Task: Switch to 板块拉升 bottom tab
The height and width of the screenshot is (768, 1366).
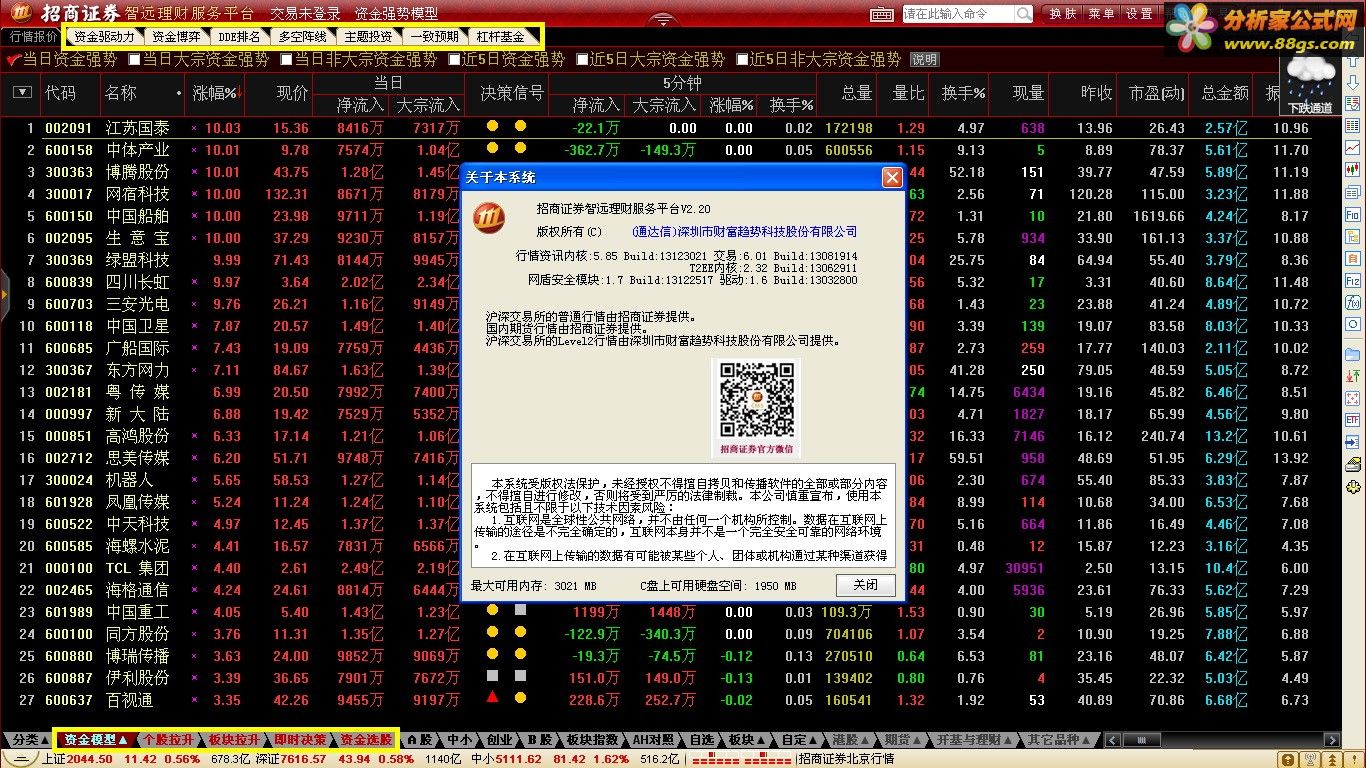Action: tap(235, 740)
